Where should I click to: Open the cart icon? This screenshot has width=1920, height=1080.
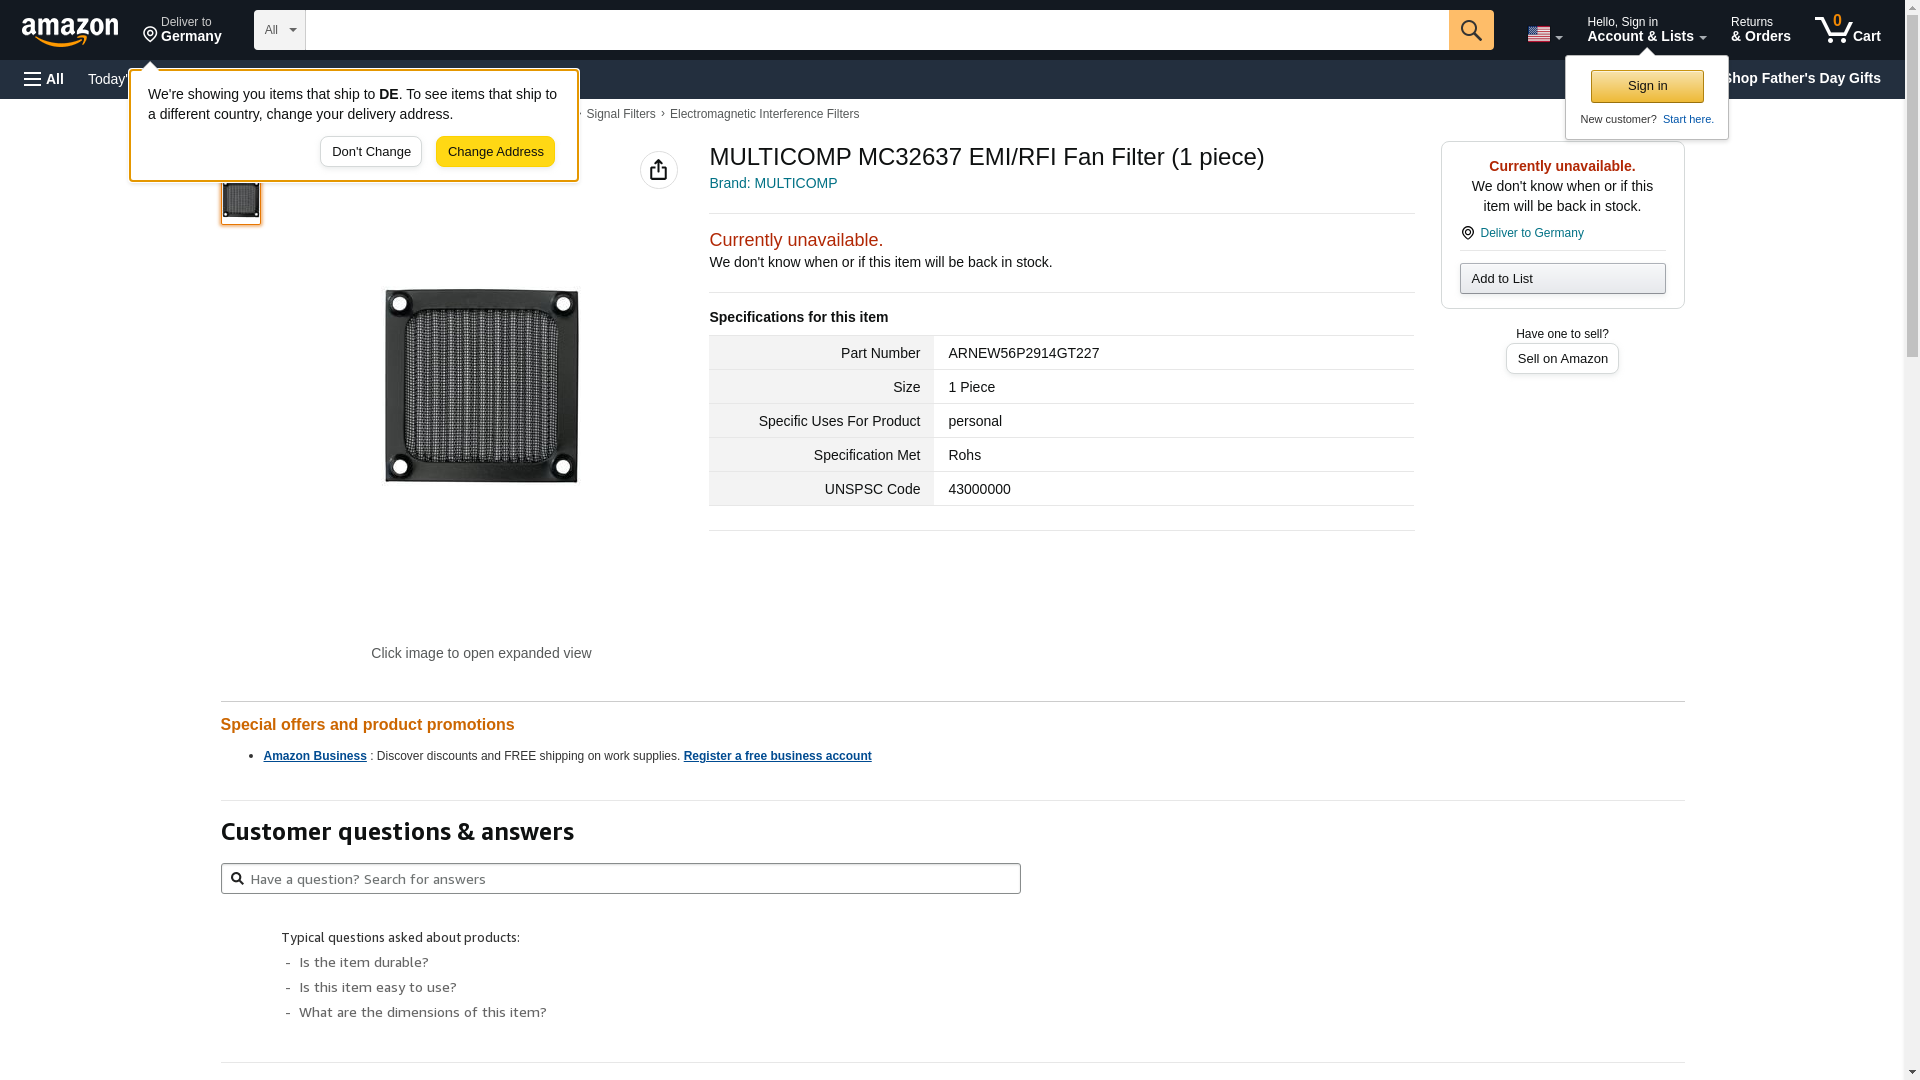1847,30
